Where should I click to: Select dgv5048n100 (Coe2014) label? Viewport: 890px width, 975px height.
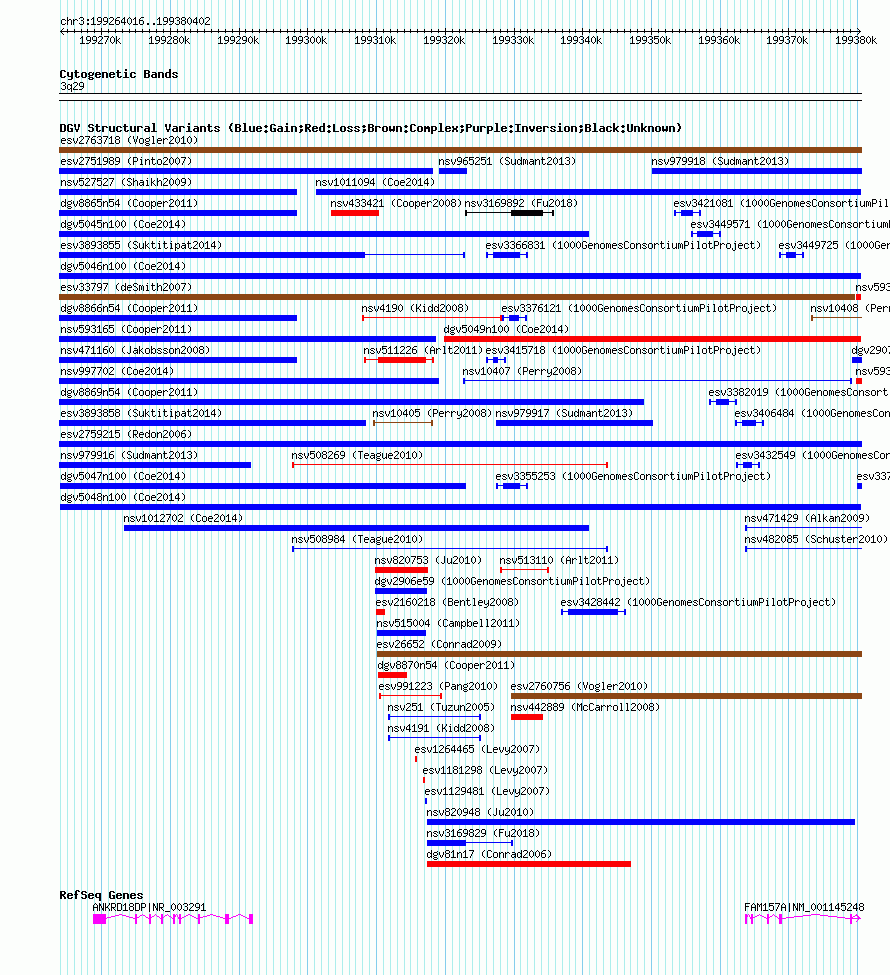click(123, 498)
